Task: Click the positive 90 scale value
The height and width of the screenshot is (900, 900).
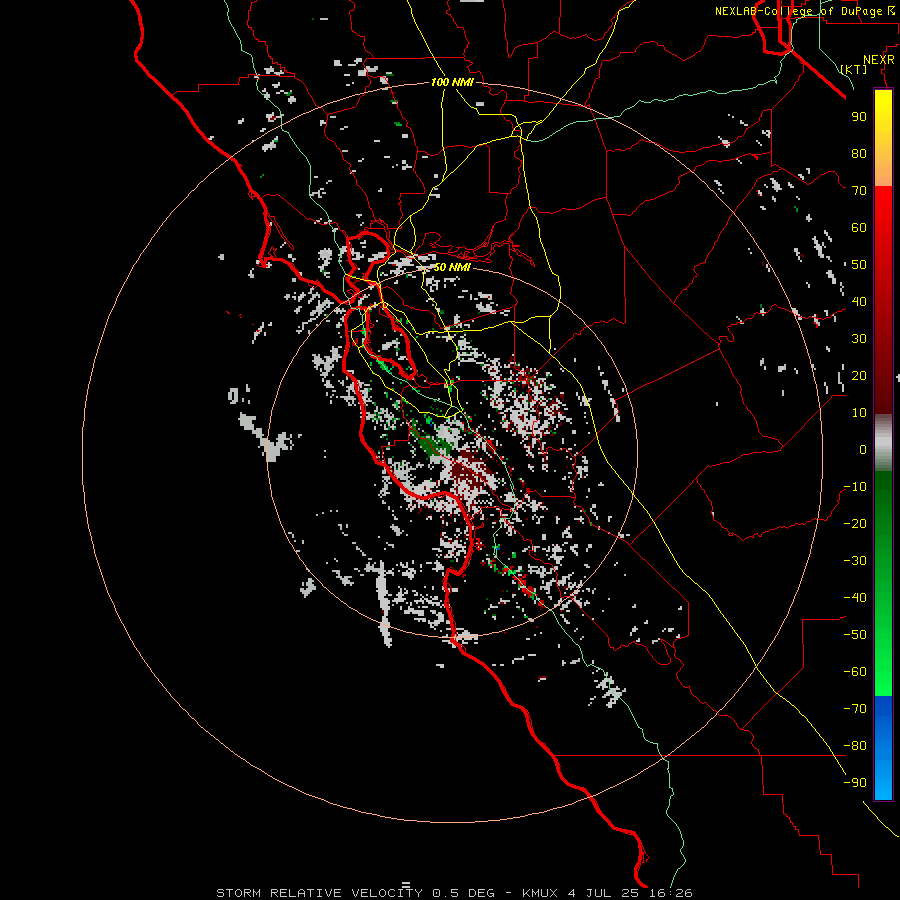Action: tap(859, 117)
